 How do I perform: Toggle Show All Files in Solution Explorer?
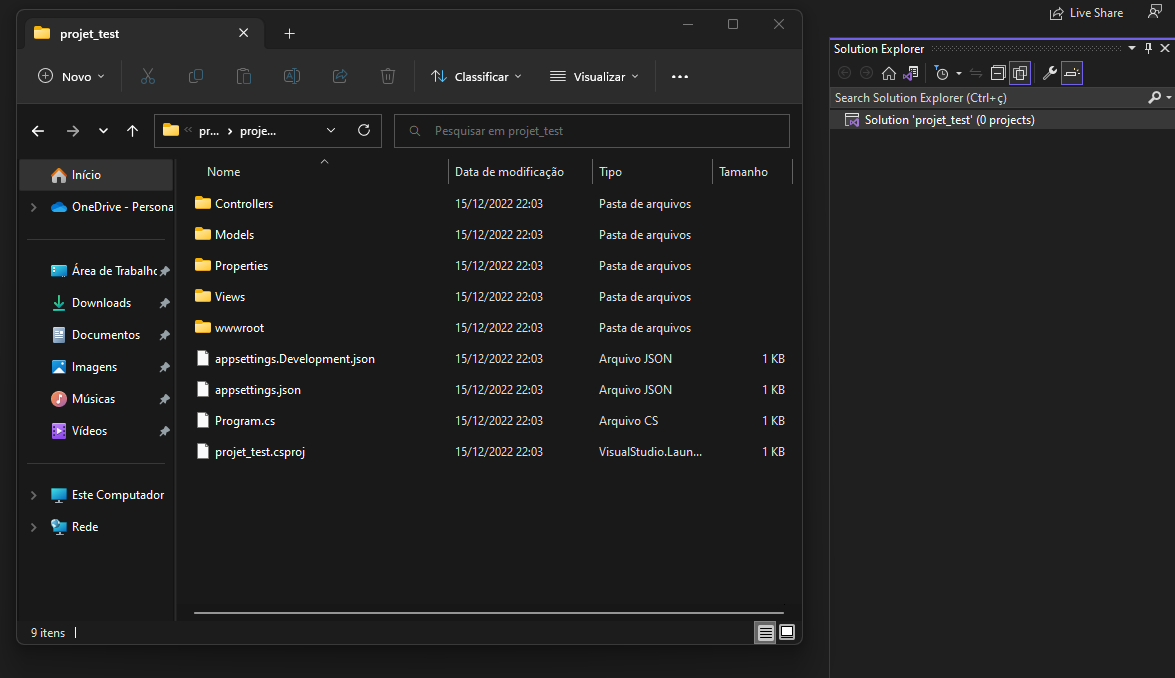1020,73
